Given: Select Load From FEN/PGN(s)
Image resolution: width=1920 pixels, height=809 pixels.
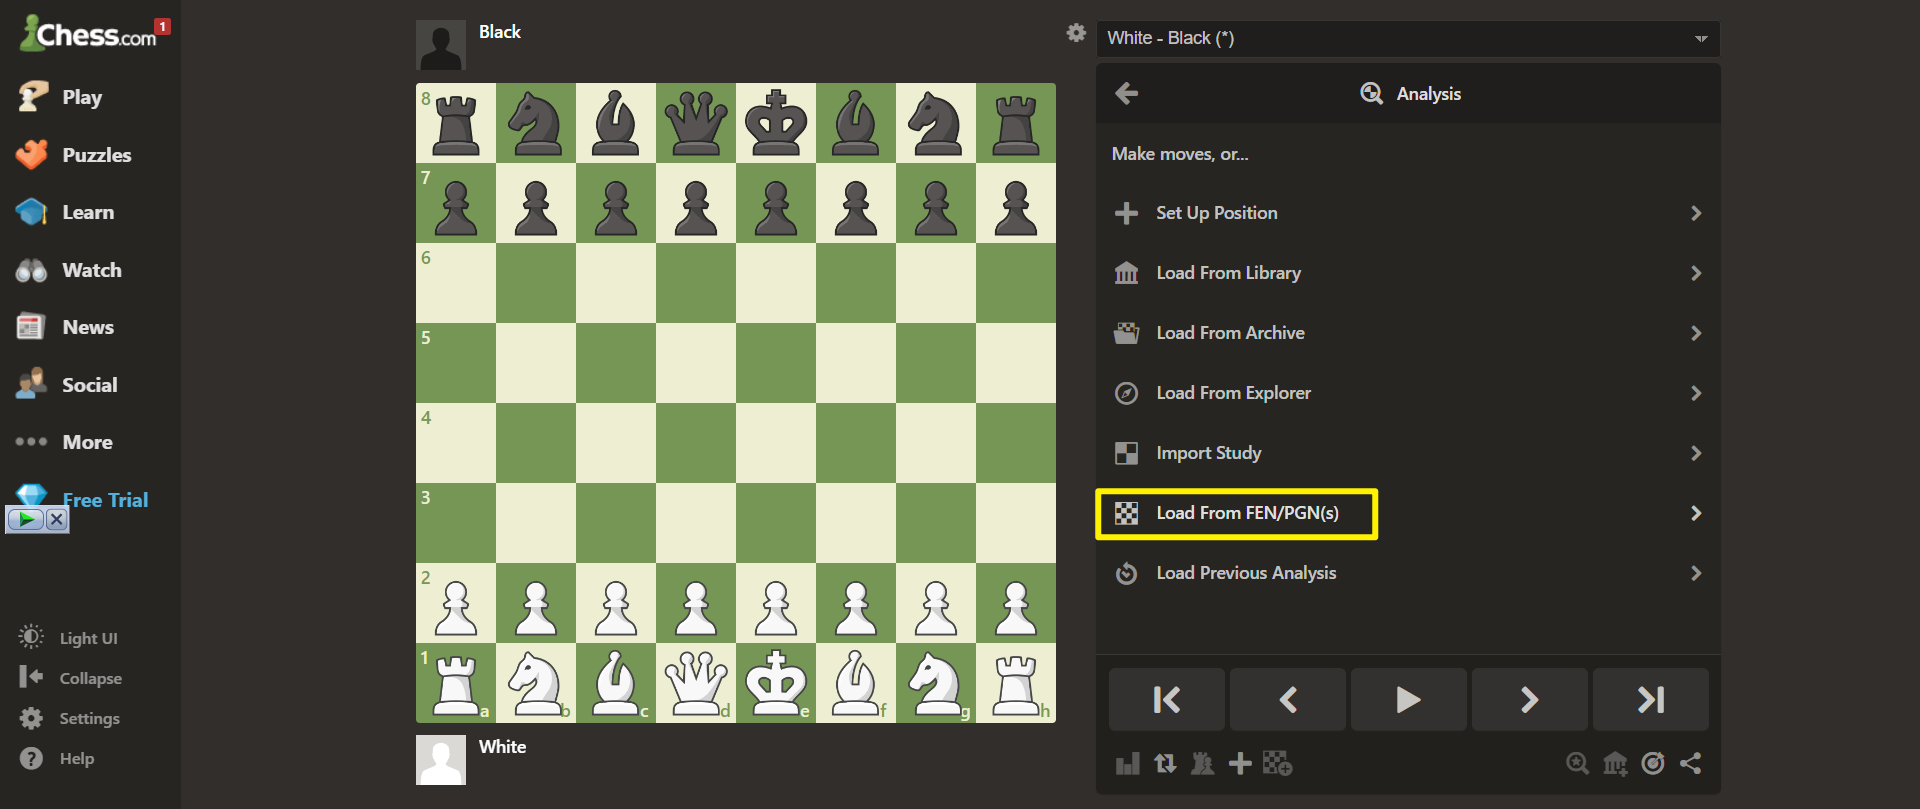Looking at the screenshot, I should click(x=1408, y=513).
